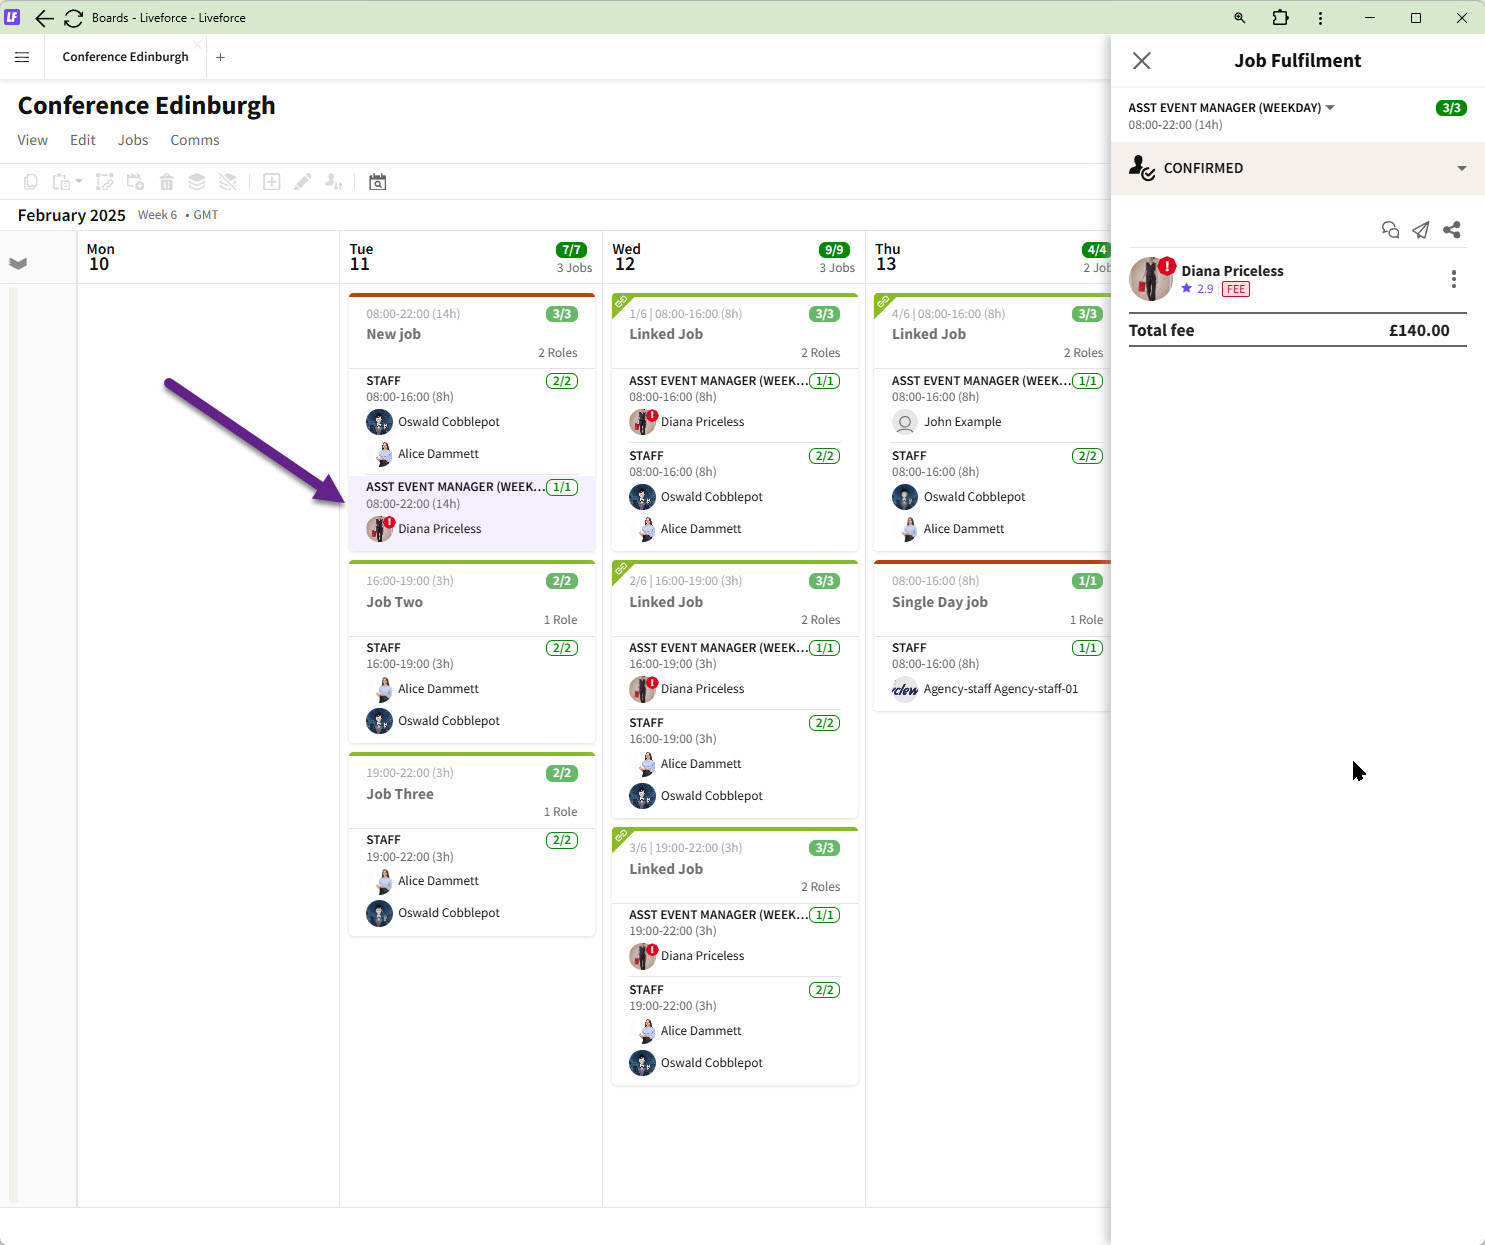Click the zoom magnifier icon in title bar
The image size is (1485, 1245).
pos(1240,18)
